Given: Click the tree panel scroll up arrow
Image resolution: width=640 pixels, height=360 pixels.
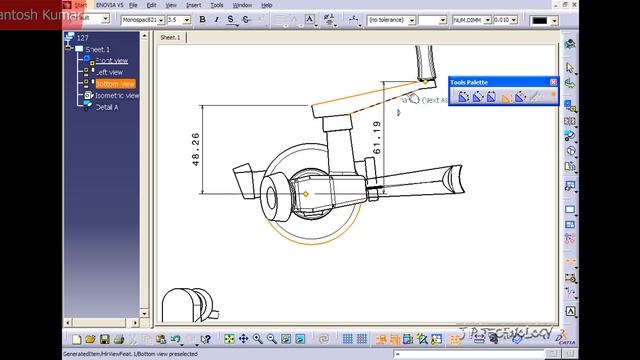Looking at the screenshot, I should point(144,36).
